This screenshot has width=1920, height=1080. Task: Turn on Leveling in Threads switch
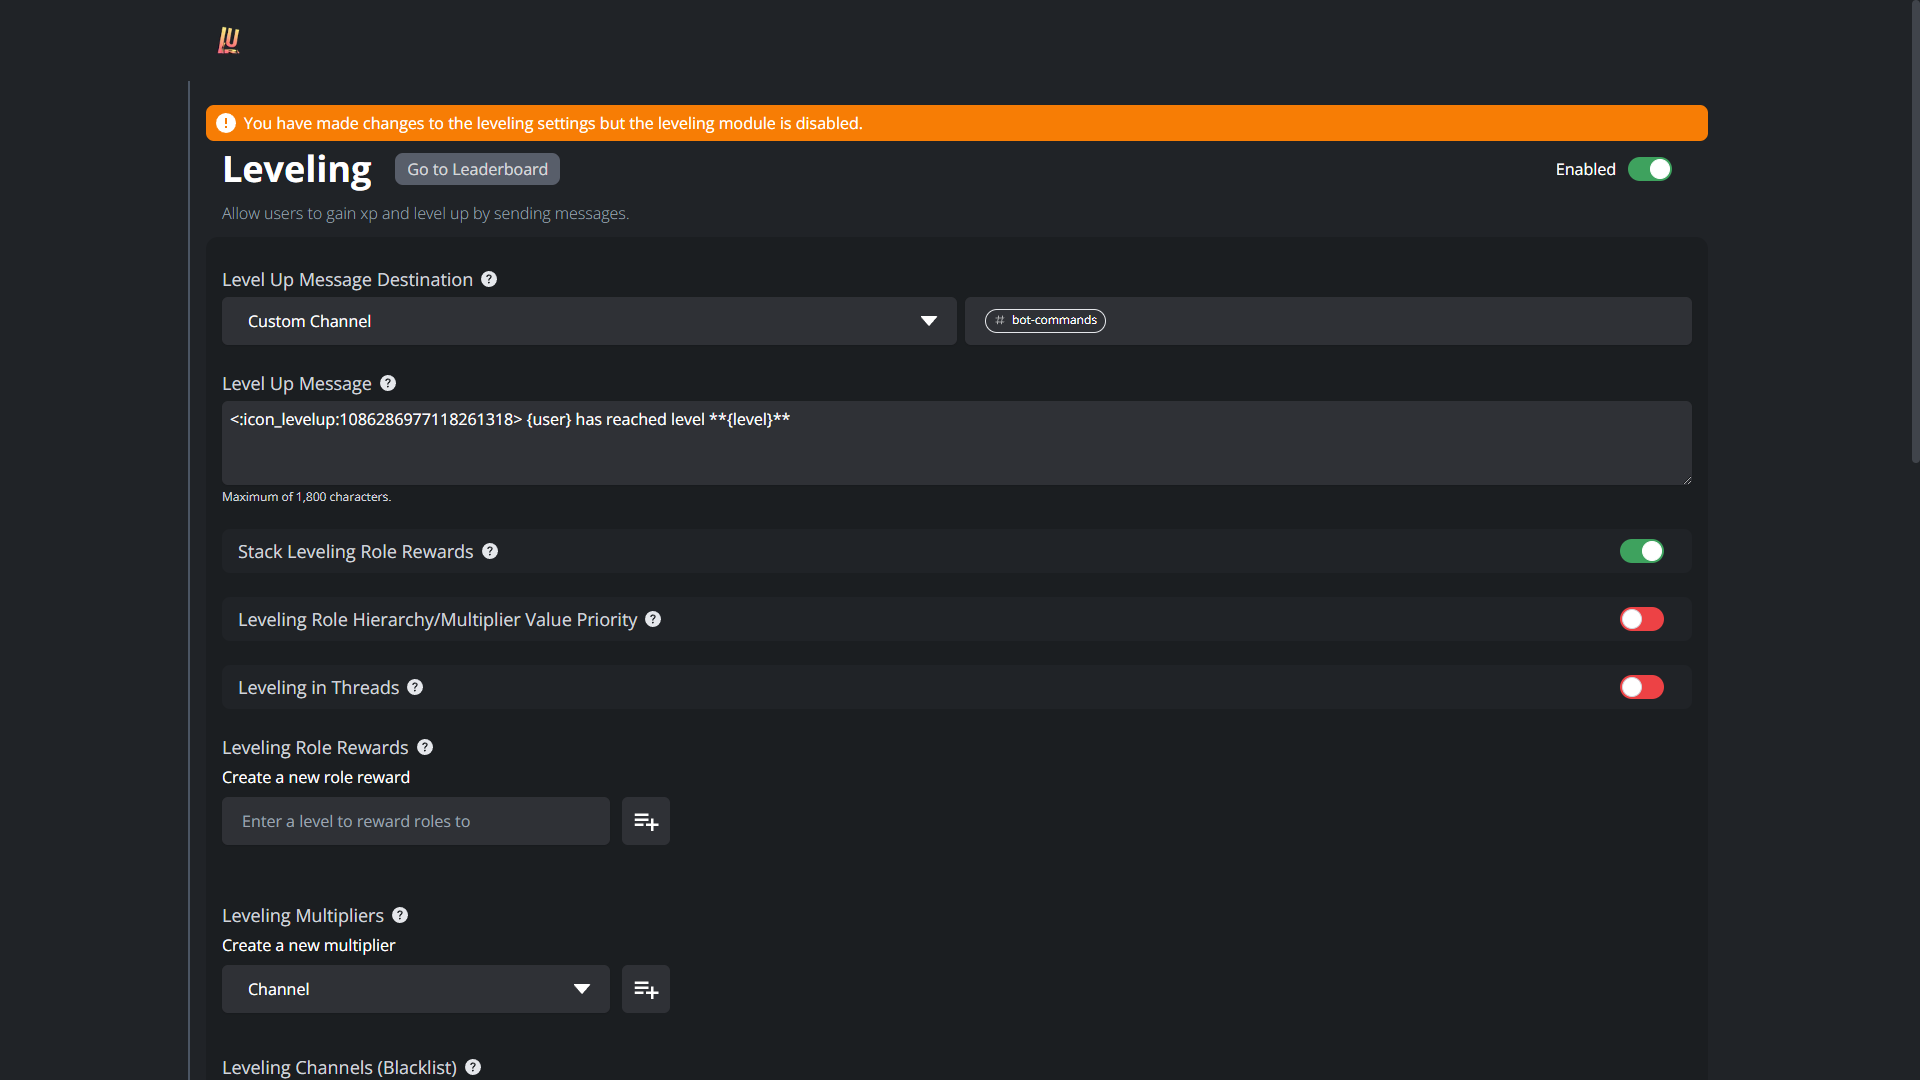pyautogui.click(x=1641, y=688)
